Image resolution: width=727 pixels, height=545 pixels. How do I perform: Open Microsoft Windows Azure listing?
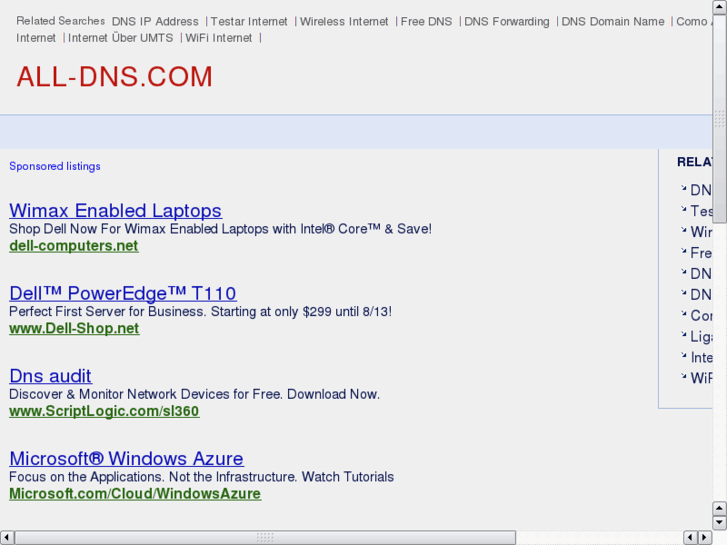pos(127,458)
